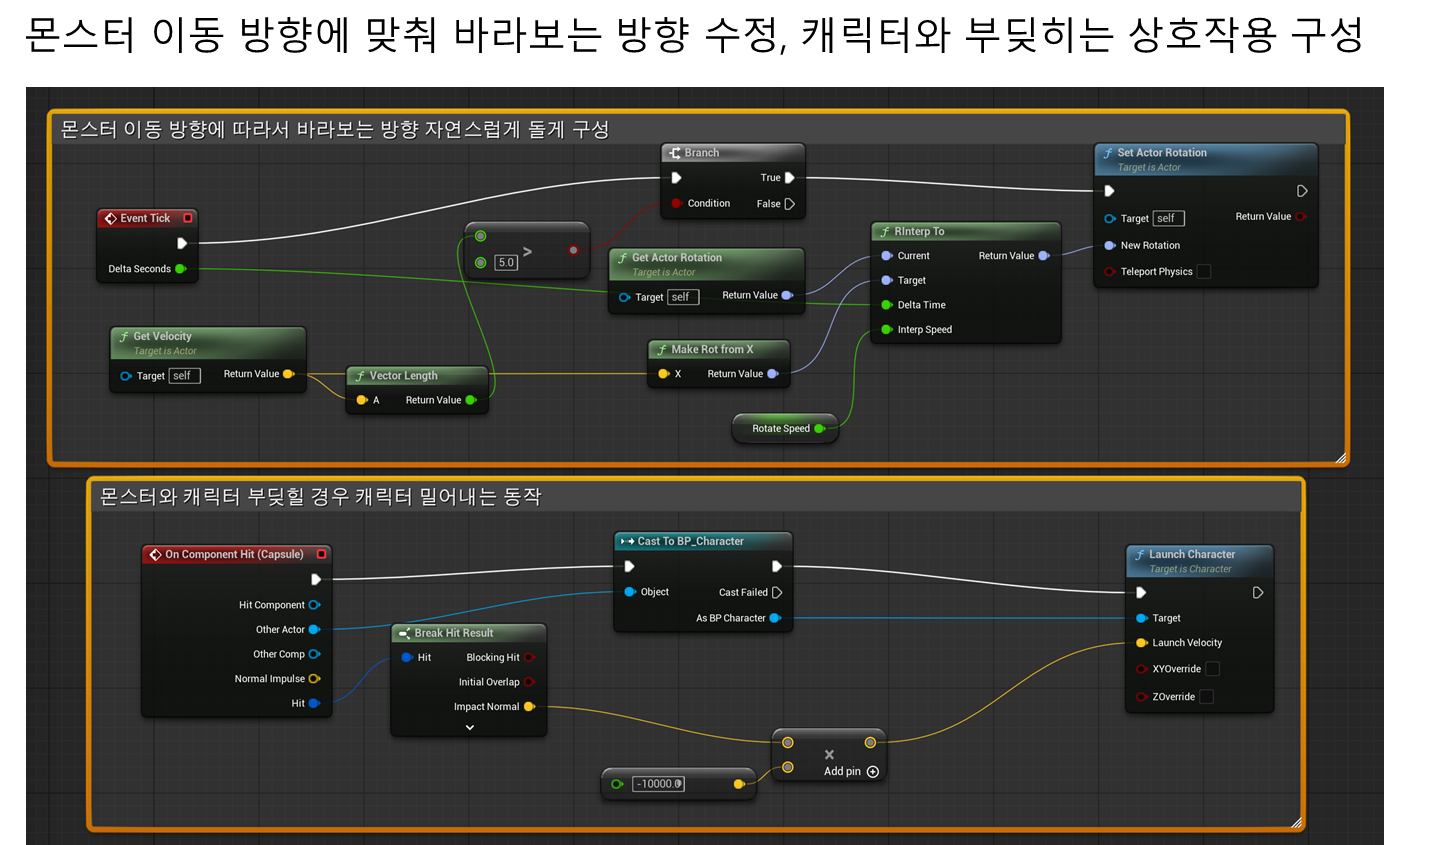Click the Blocking Hit red output pin

(x=529, y=658)
